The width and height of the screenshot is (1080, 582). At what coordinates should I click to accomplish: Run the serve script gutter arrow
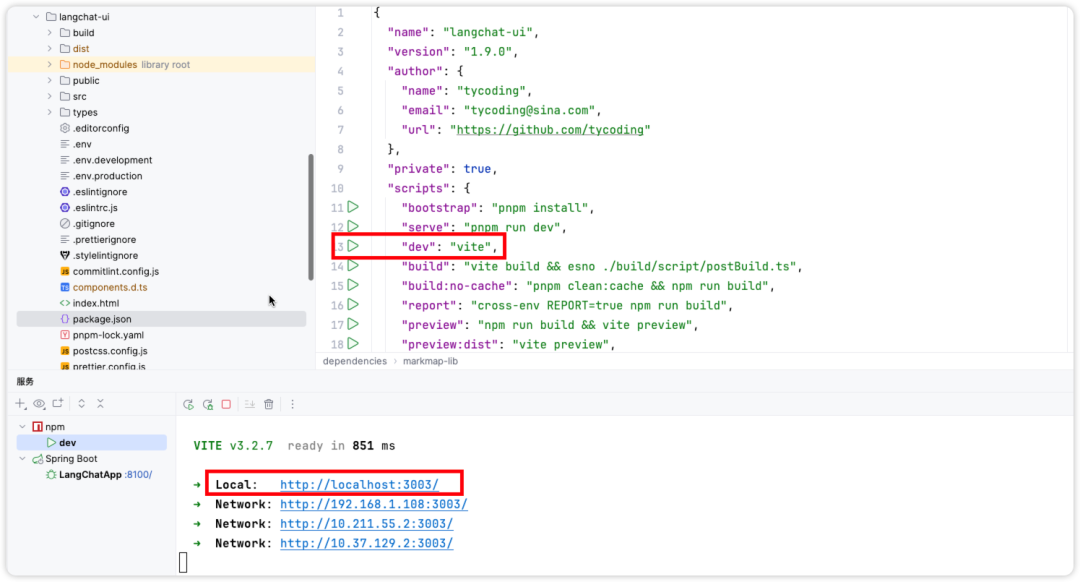point(353,227)
